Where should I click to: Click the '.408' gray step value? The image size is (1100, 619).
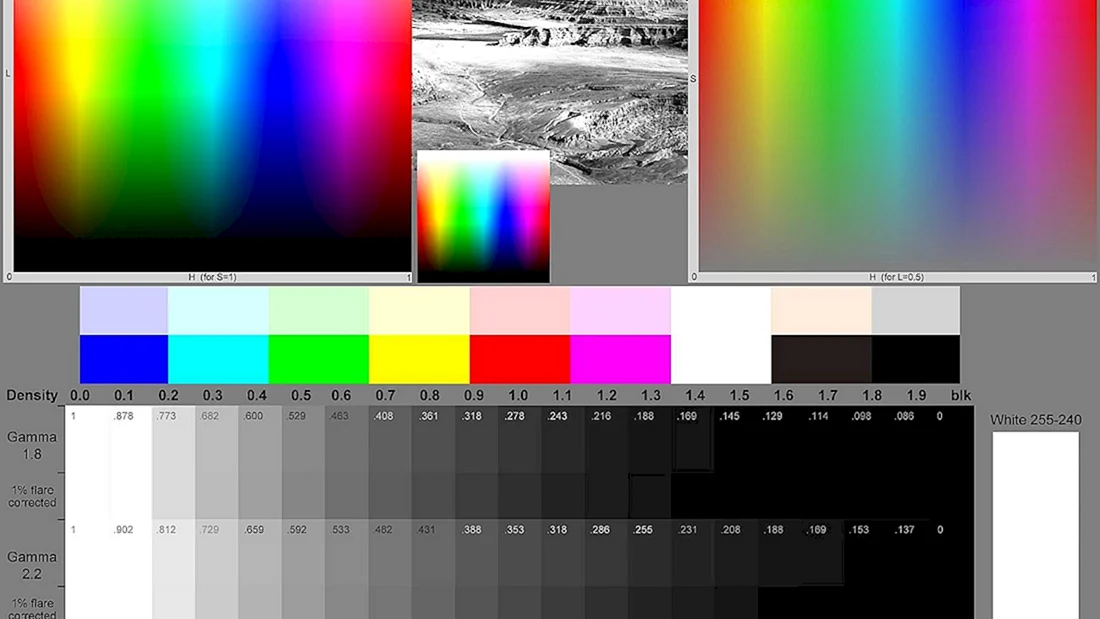pos(383,416)
